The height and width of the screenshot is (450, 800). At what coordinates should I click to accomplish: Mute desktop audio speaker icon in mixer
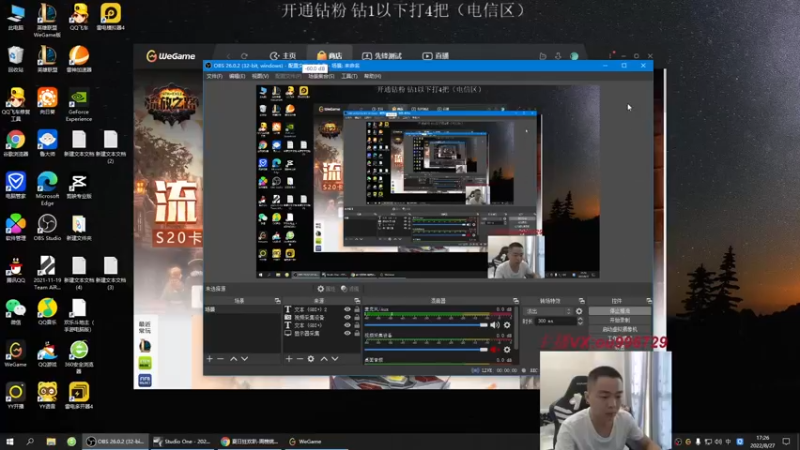(x=494, y=325)
